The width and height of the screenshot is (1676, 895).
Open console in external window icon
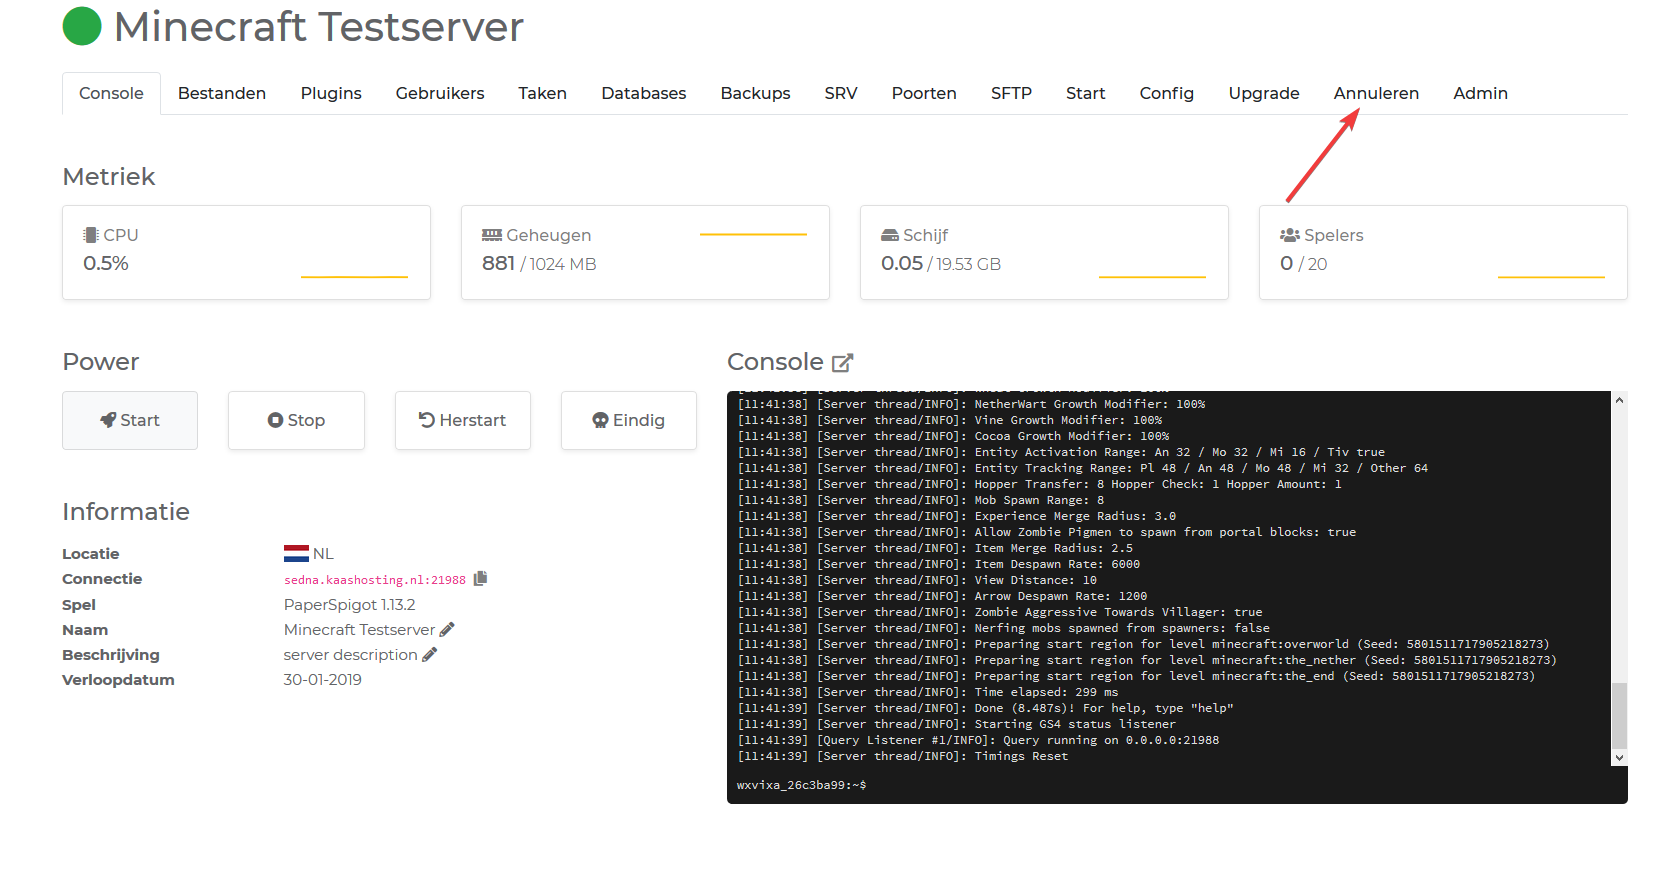[843, 363]
